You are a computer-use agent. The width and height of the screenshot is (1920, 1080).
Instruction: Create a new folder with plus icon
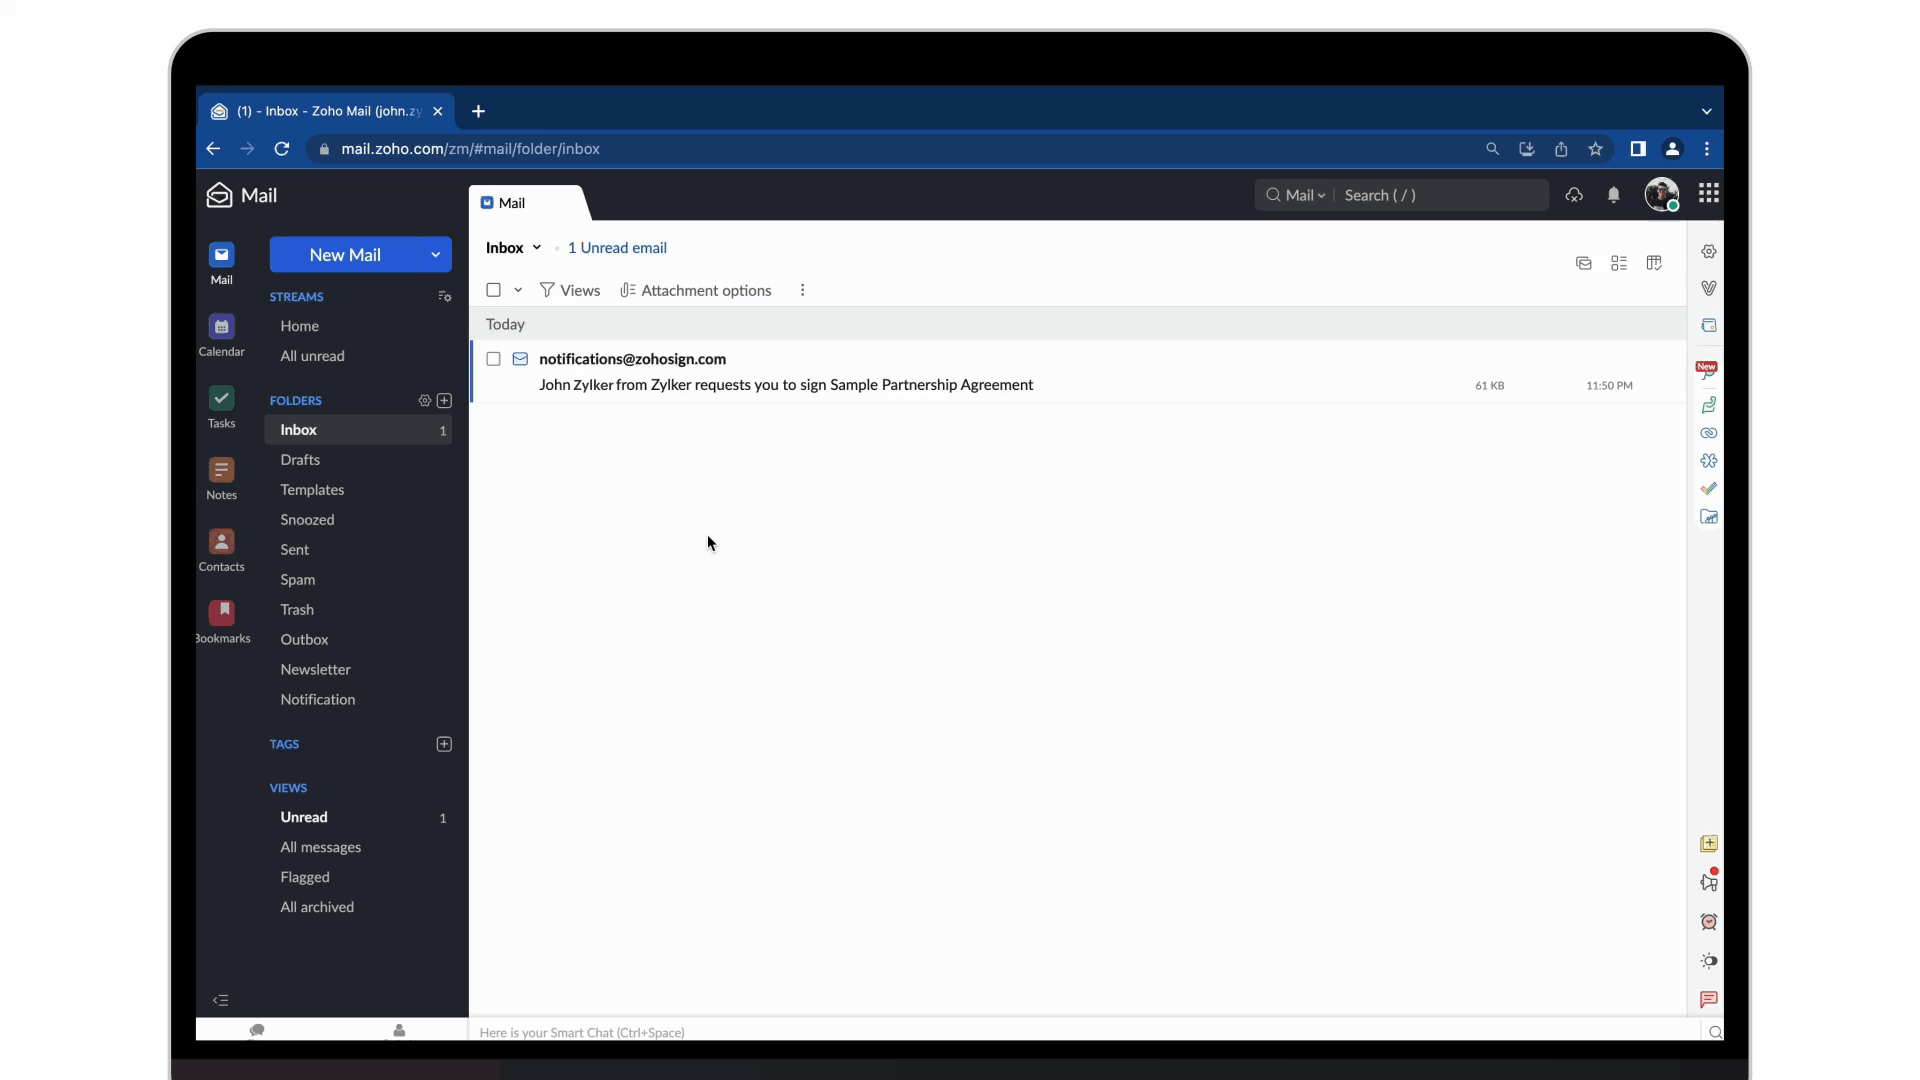[x=444, y=401]
